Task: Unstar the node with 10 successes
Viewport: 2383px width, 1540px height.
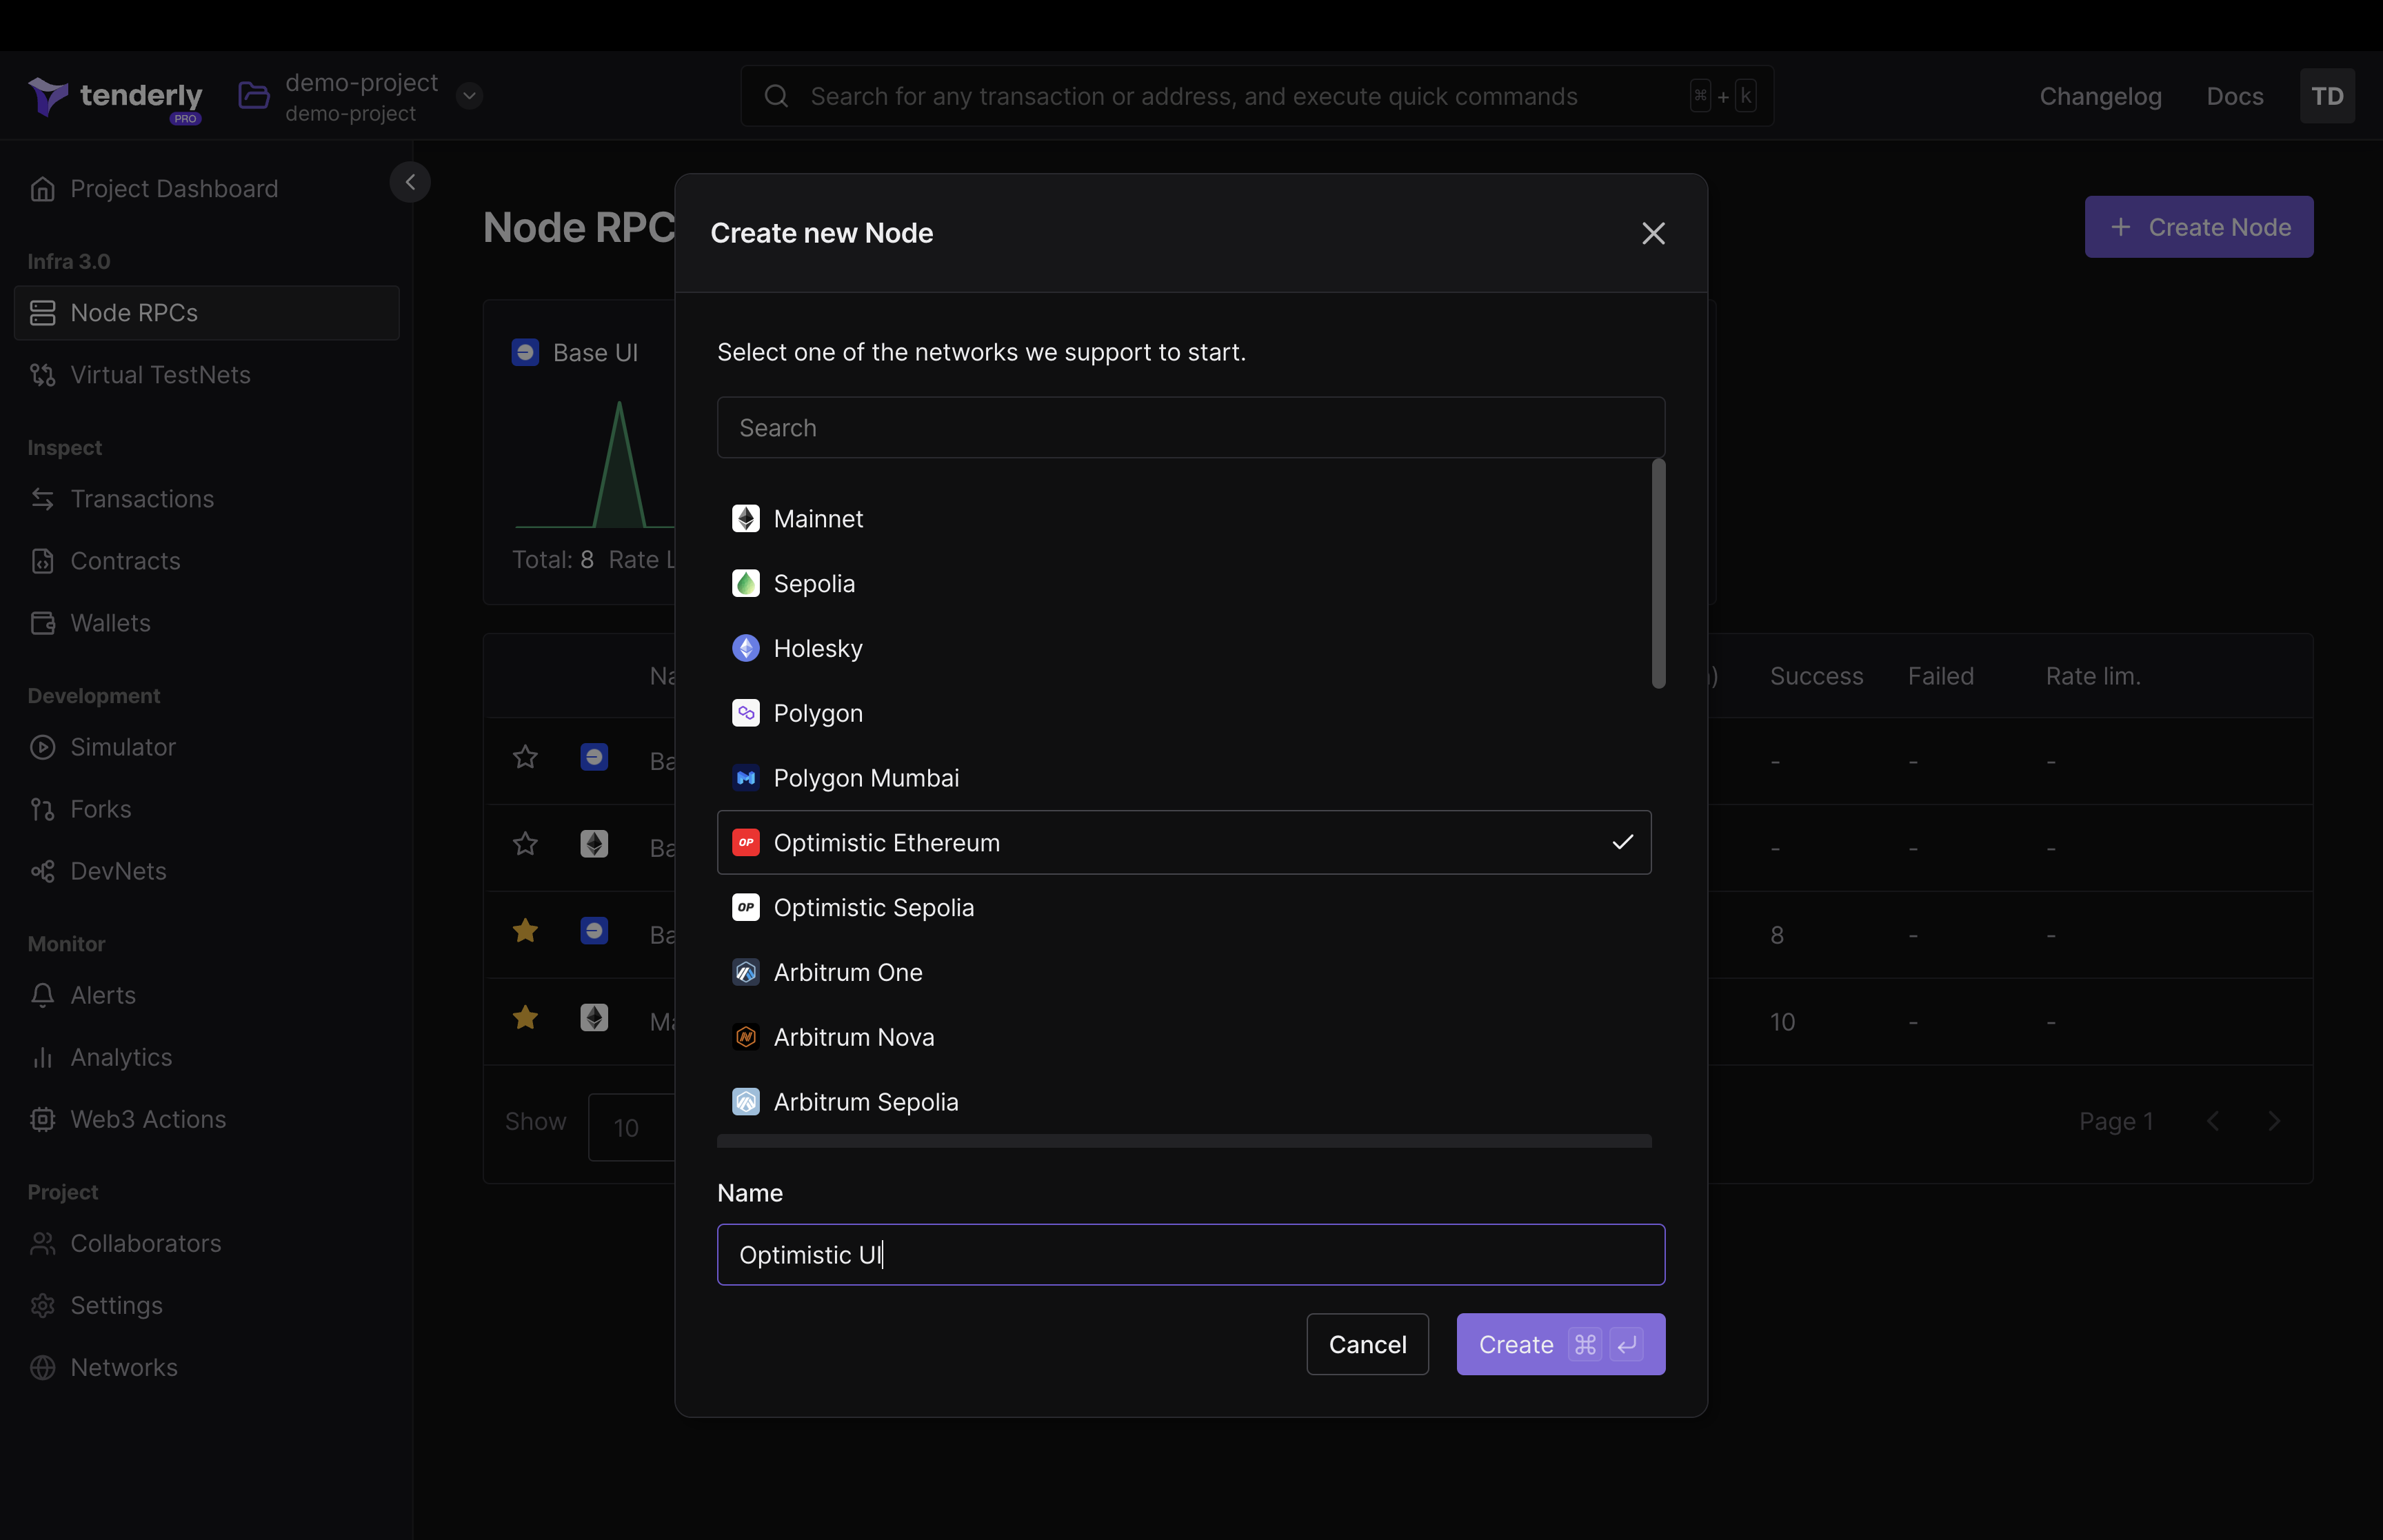Action: coord(525,1019)
